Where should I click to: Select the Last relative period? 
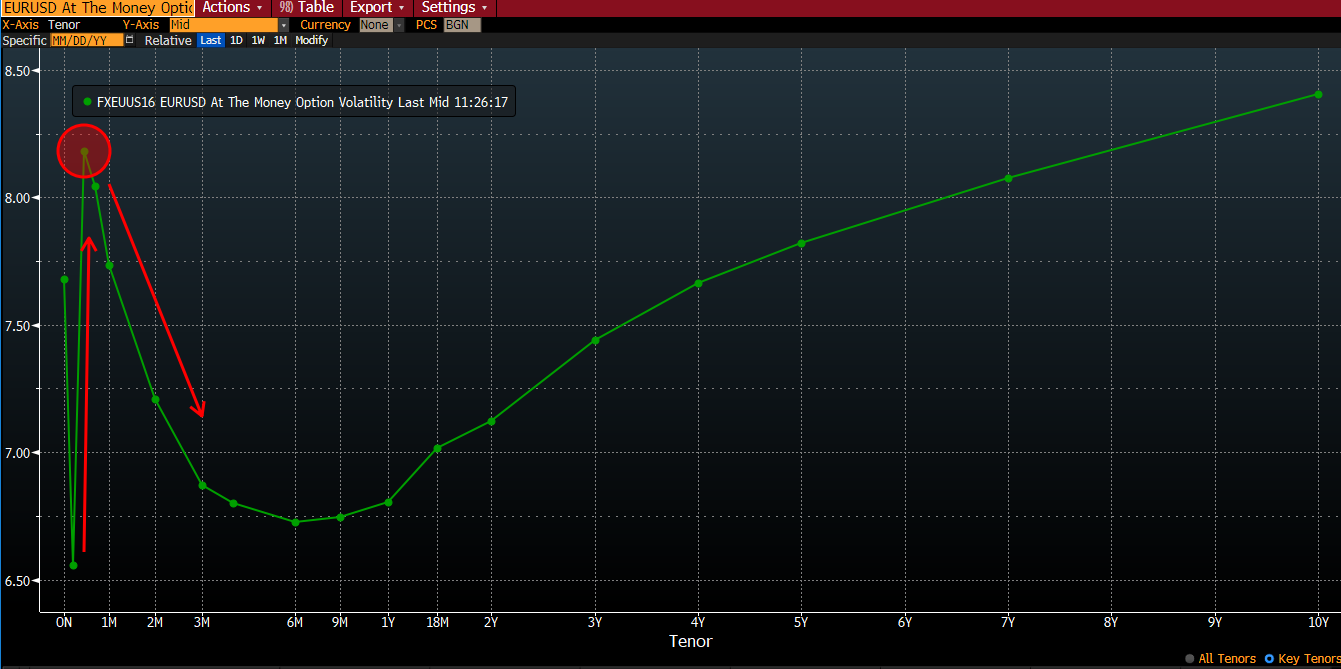tap(211, 40)
